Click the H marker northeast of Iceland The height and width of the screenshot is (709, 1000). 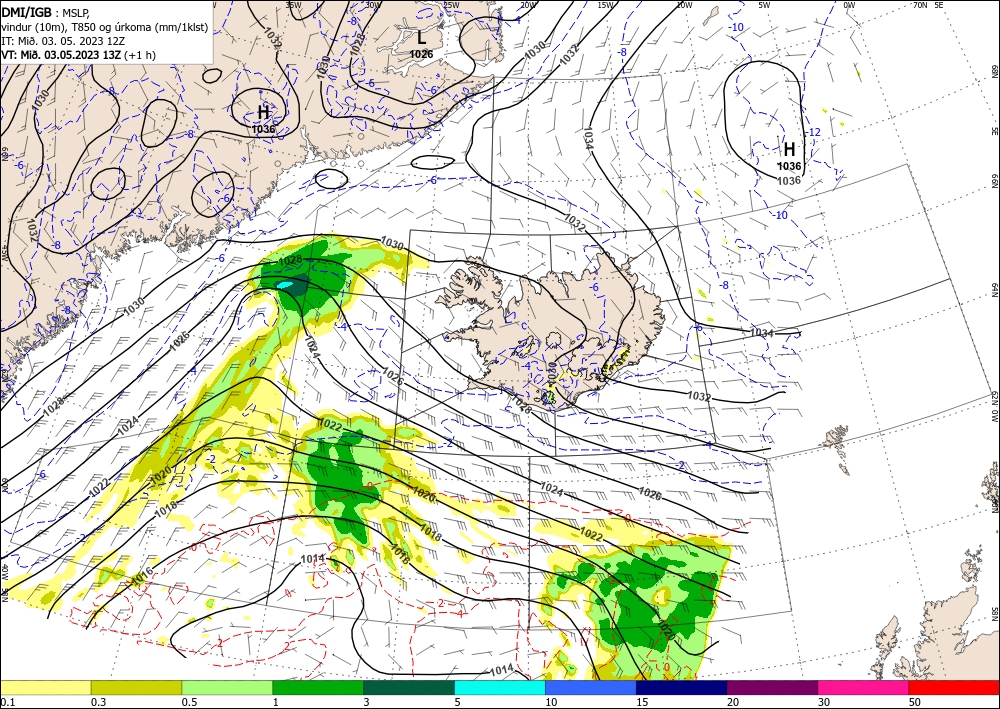tap(790, 150)
